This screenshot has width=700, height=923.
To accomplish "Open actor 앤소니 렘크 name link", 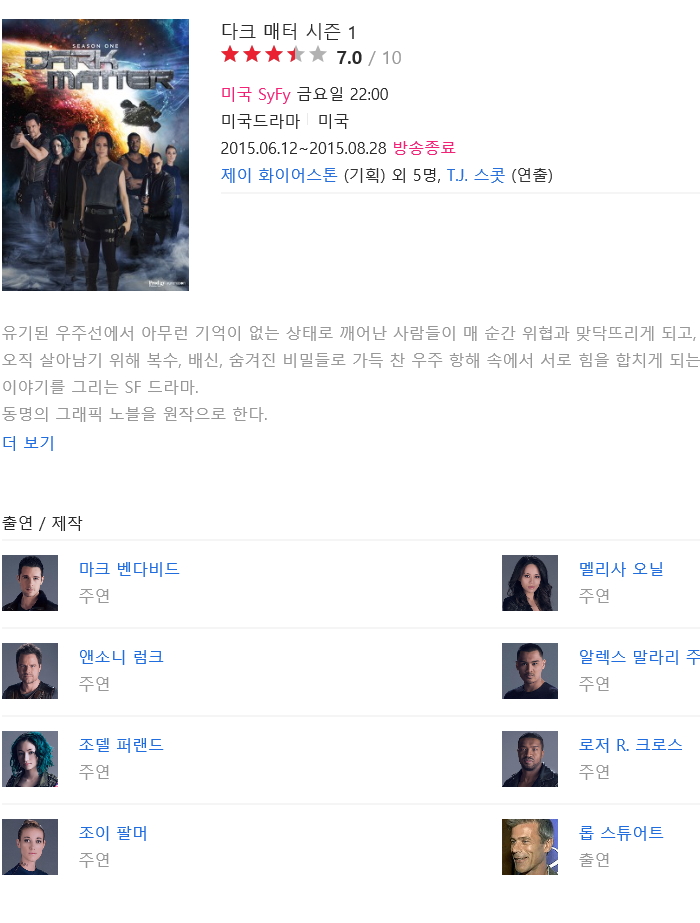I will (x=121, y=657).
